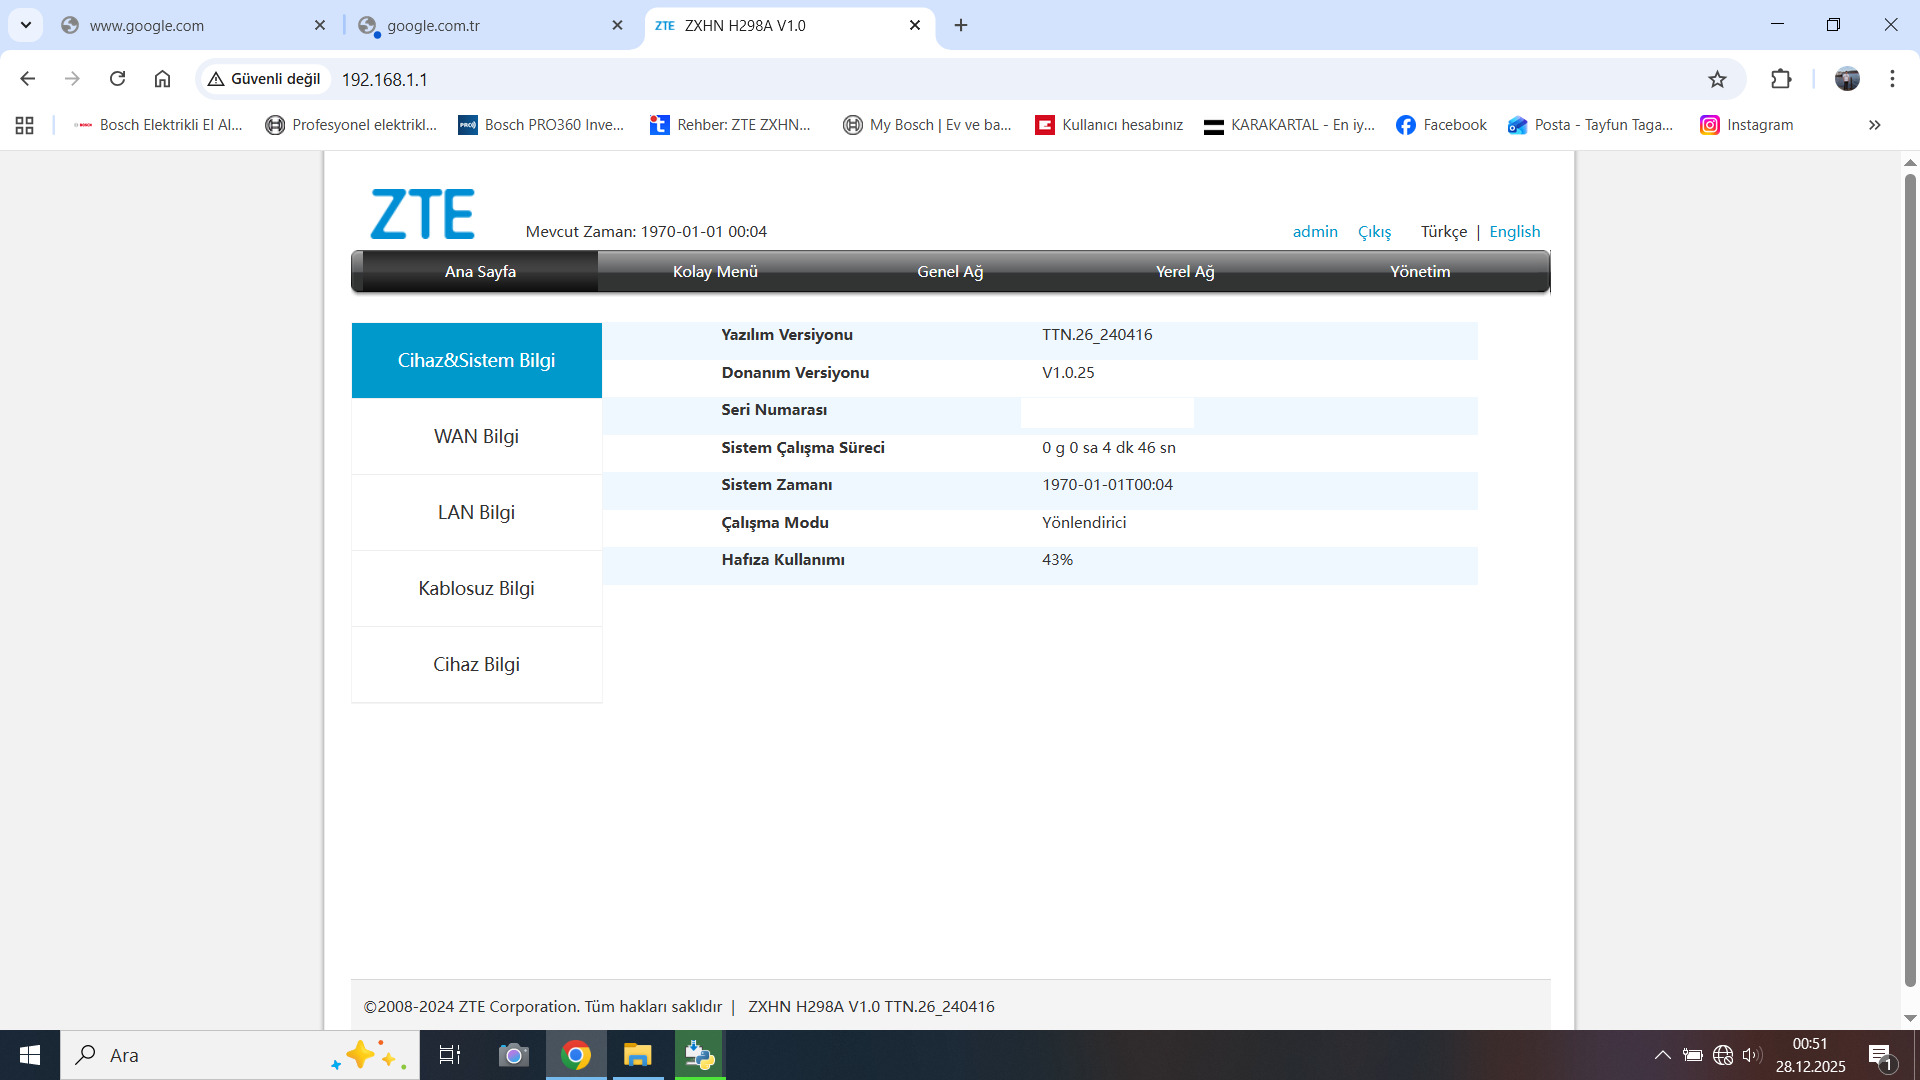Select Cihaz&Sistem Bilgi in the sidebar
The height and width of the screenshot is (1080, 1920).
(477, 360)
